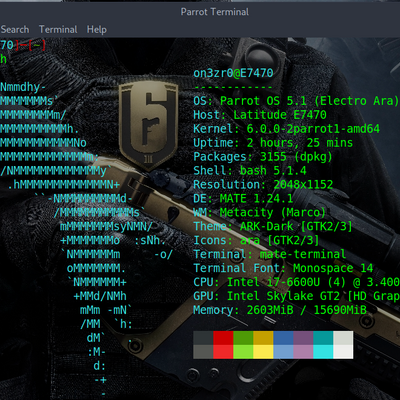
Task: Open the Terminal menu
Action: [x=58, y=29]
